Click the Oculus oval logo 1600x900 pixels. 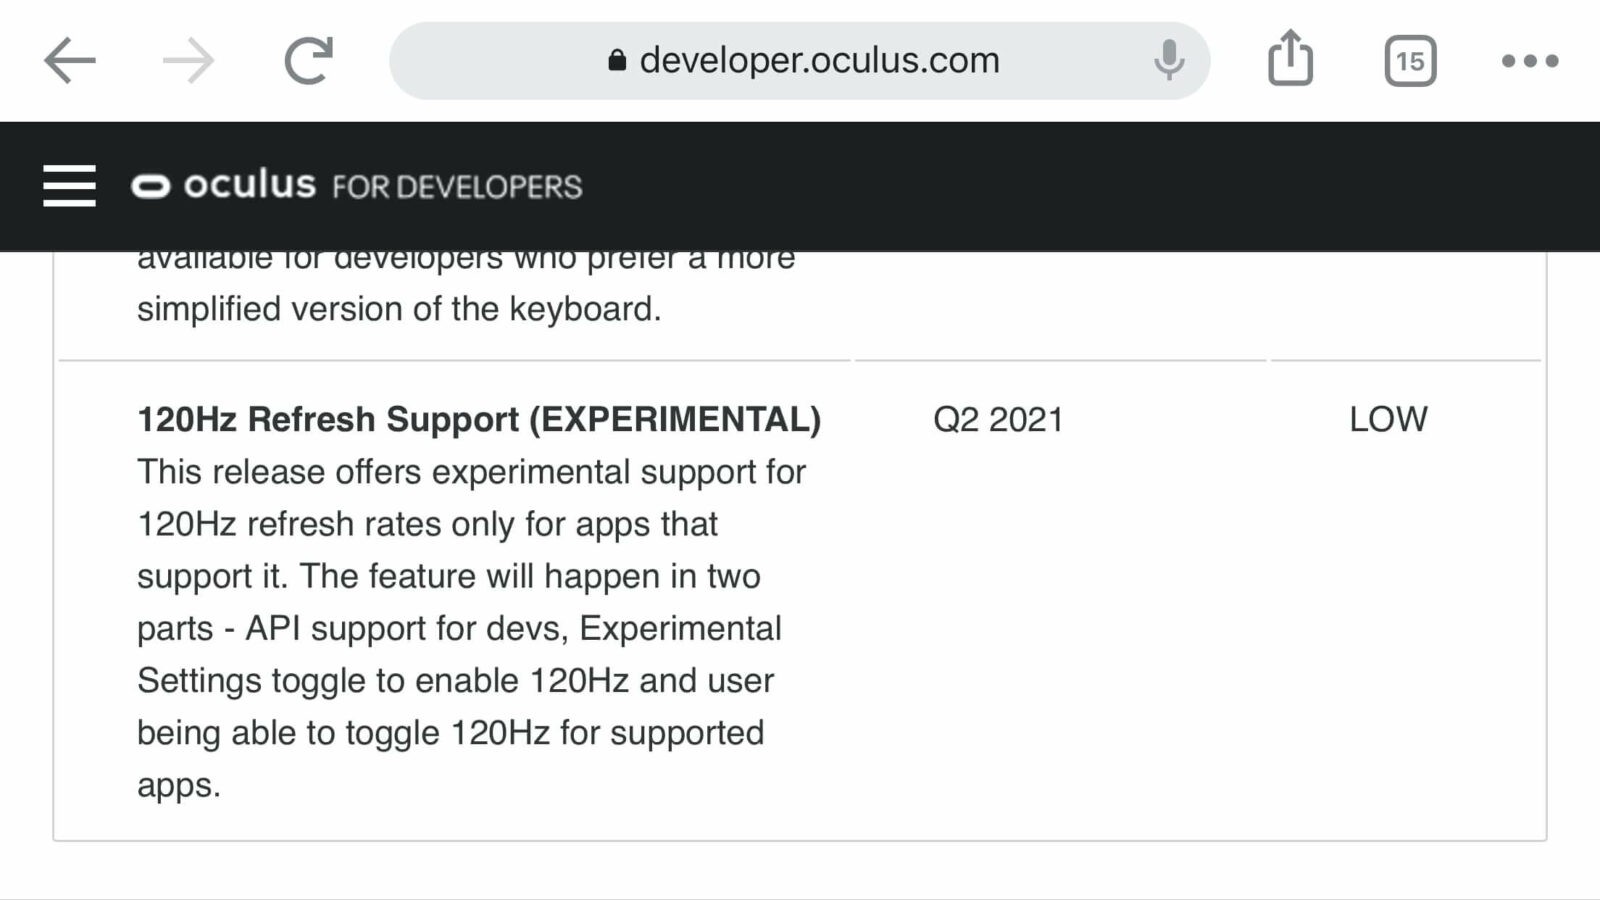pos(151,187)
